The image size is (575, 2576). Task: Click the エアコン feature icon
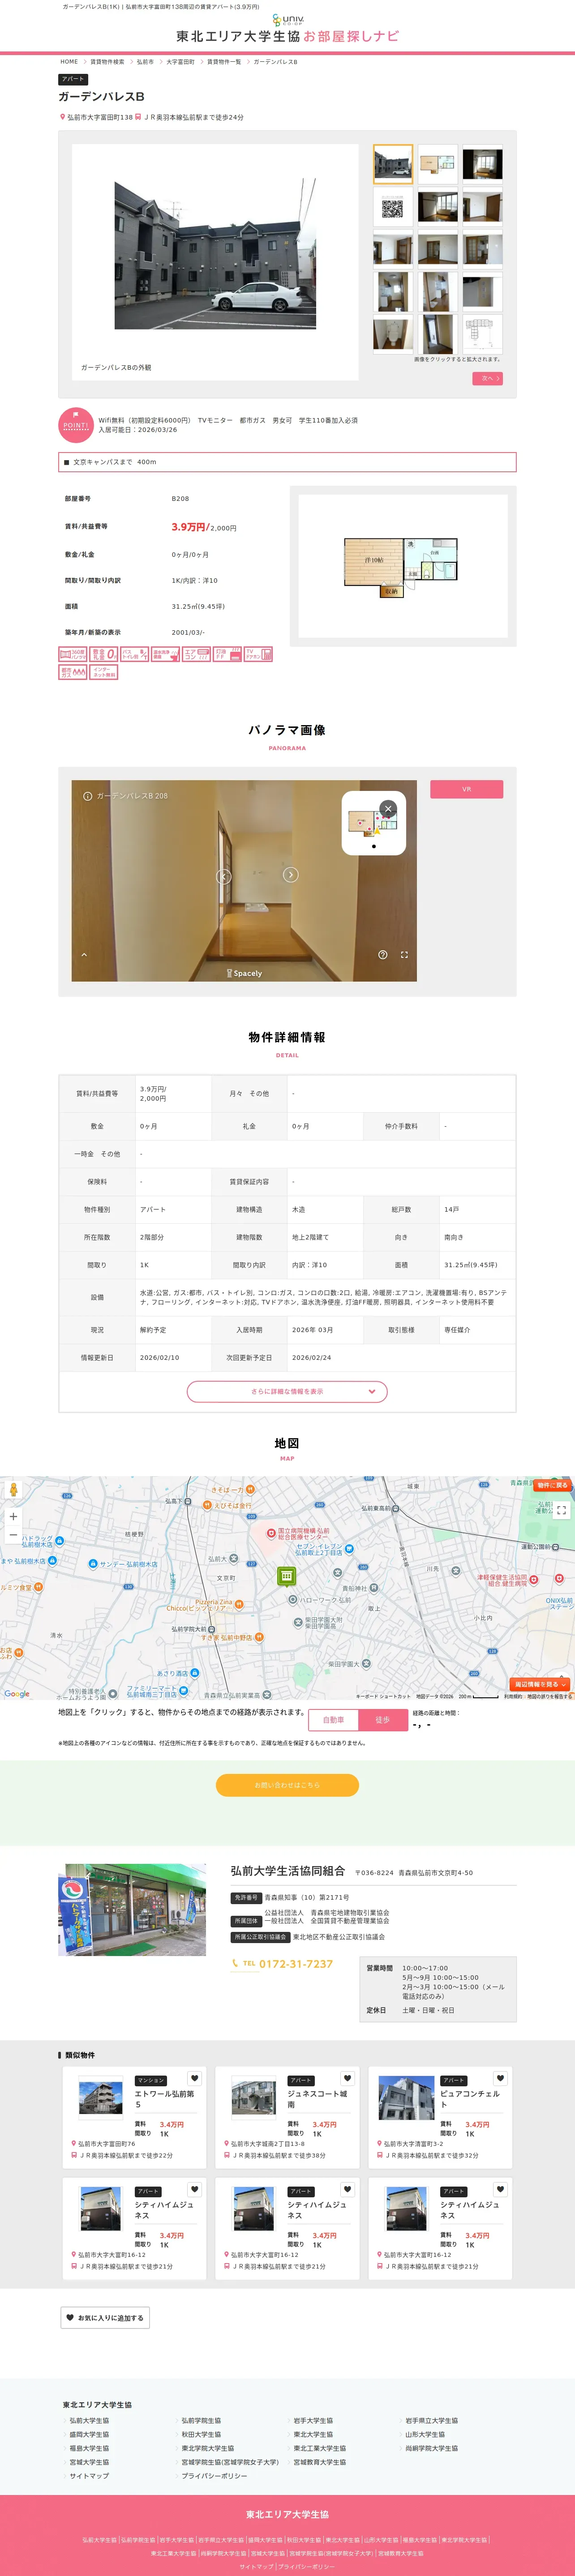point(196,654)
